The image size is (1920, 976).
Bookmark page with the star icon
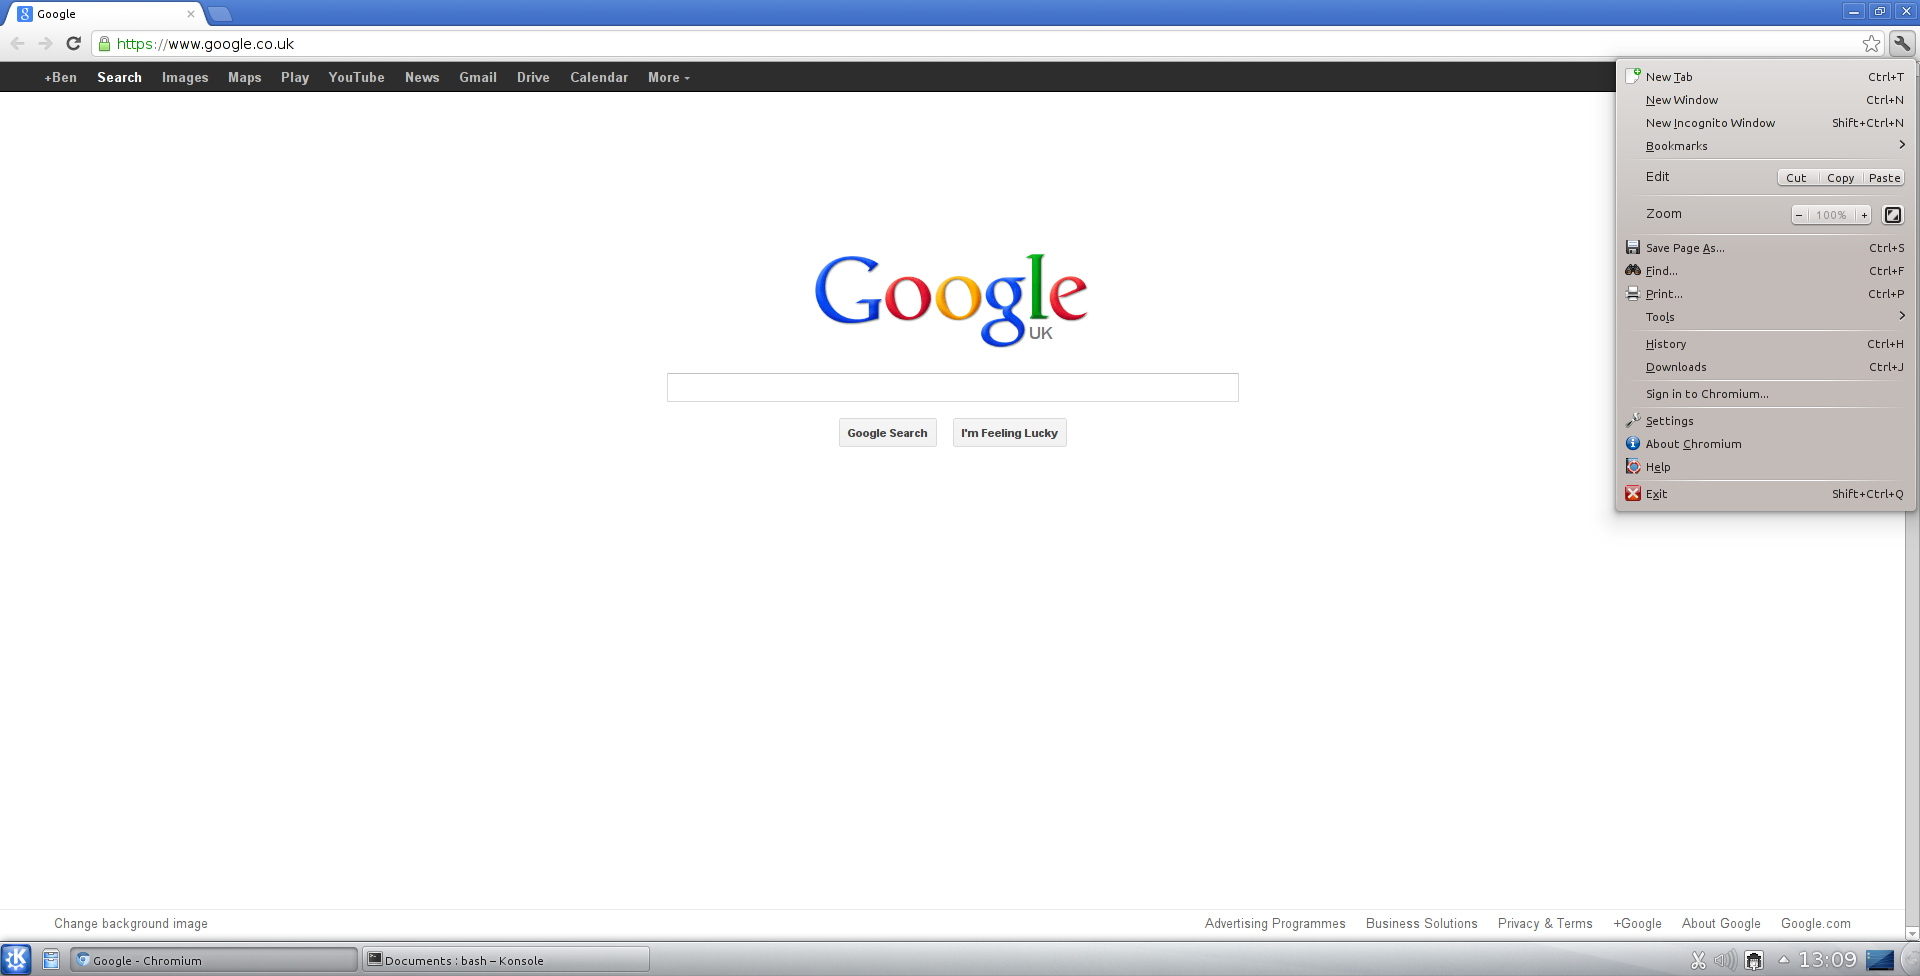[1871, 43]
